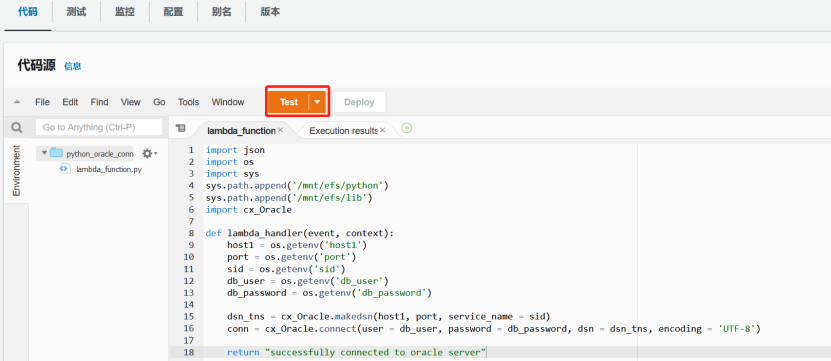The height and width of the screenshot is (361, 831).
Task: Click the green plus new tab icon
Action: 407,128
